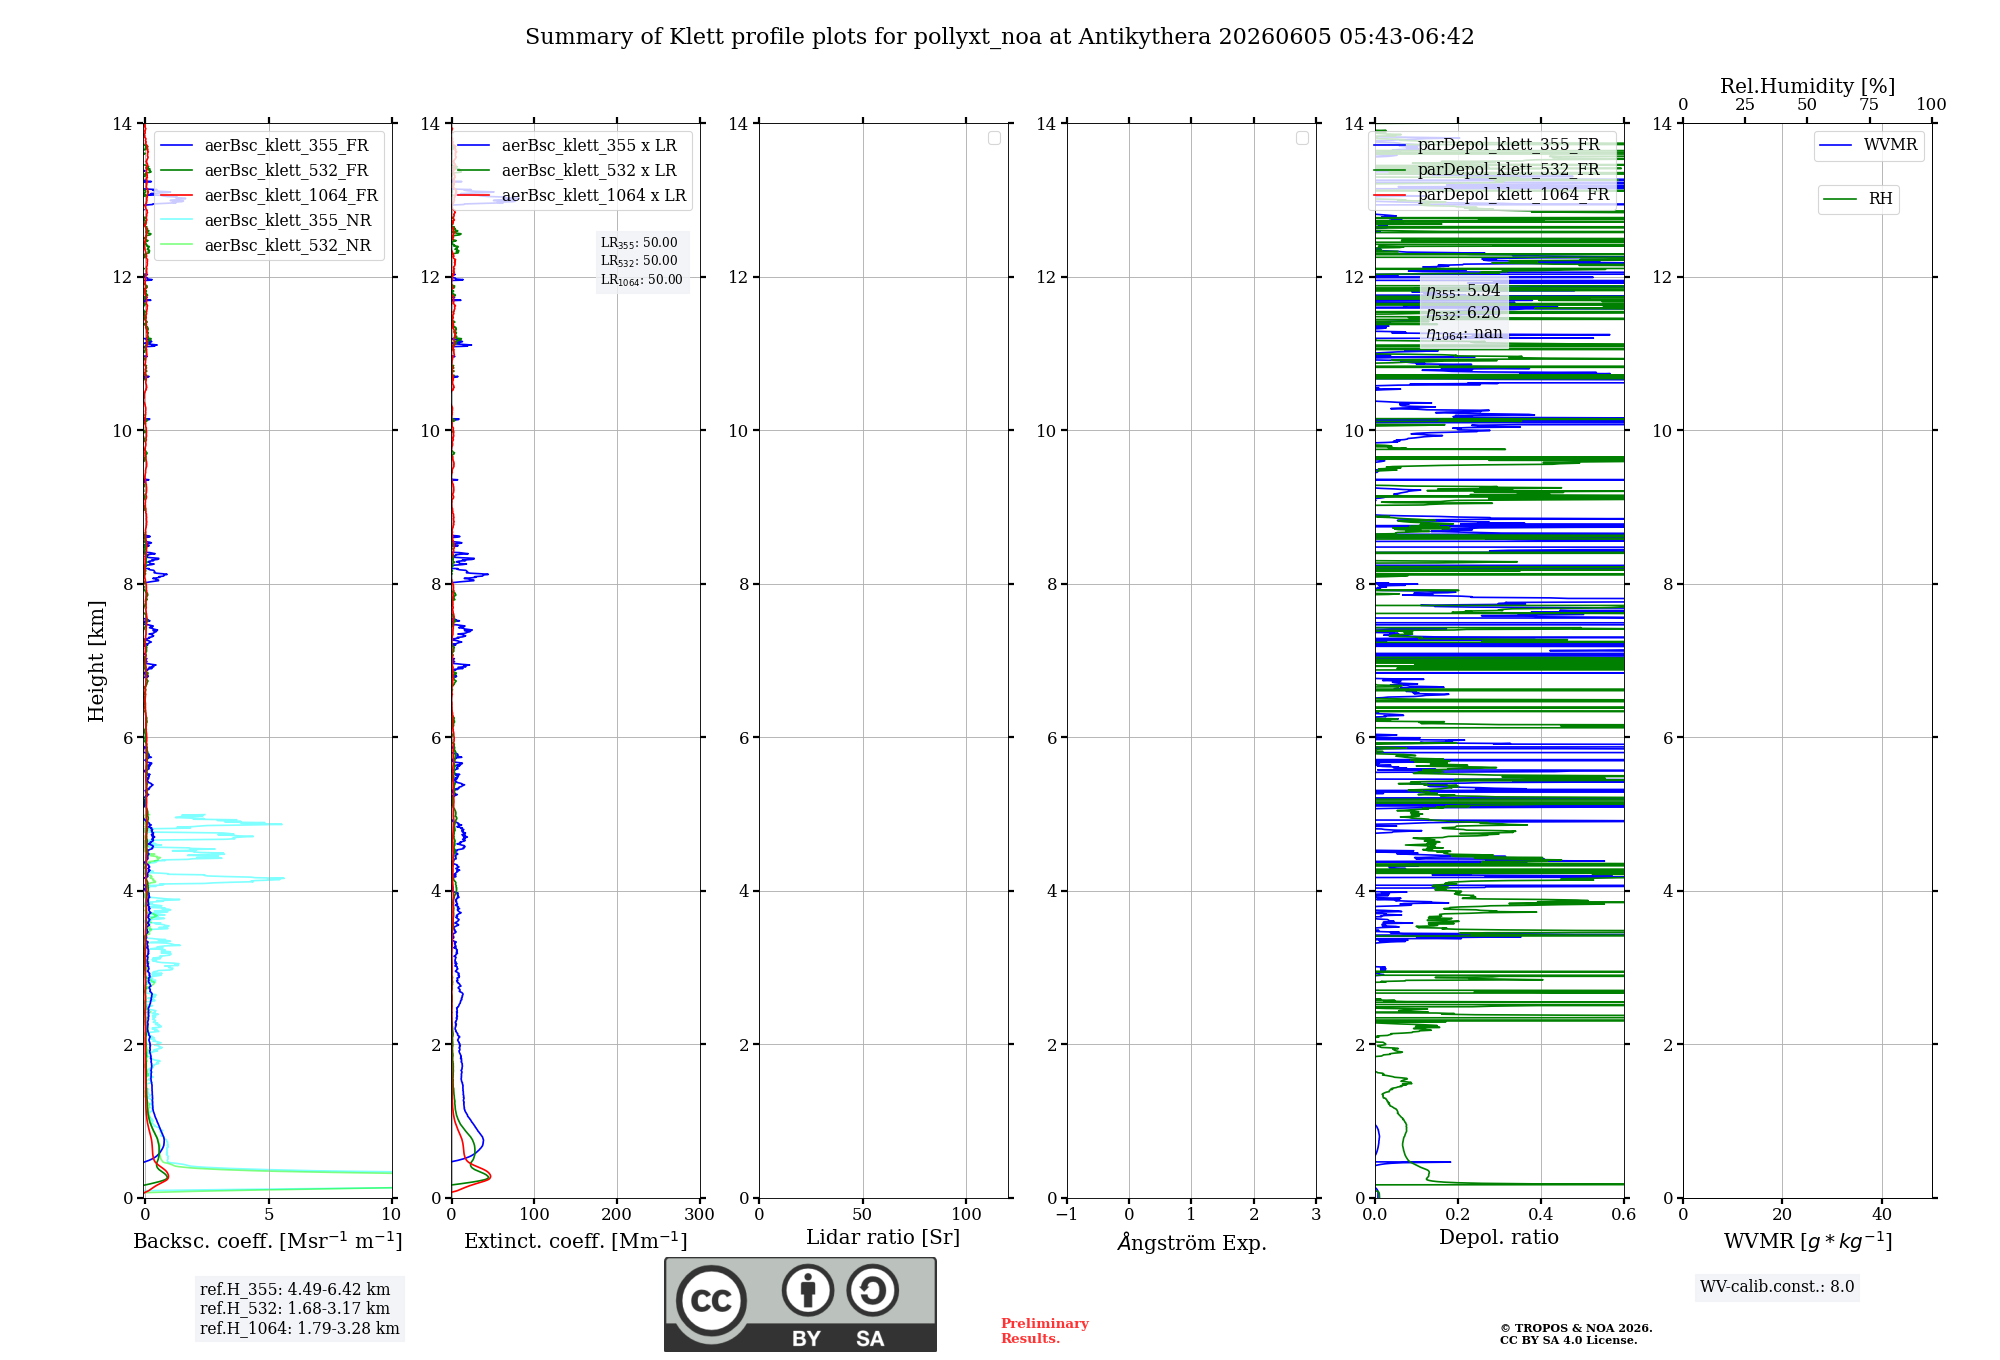2000x1360 pixels.
Task: Click the η1064: nan annotation
Action: pos(1464,334)
